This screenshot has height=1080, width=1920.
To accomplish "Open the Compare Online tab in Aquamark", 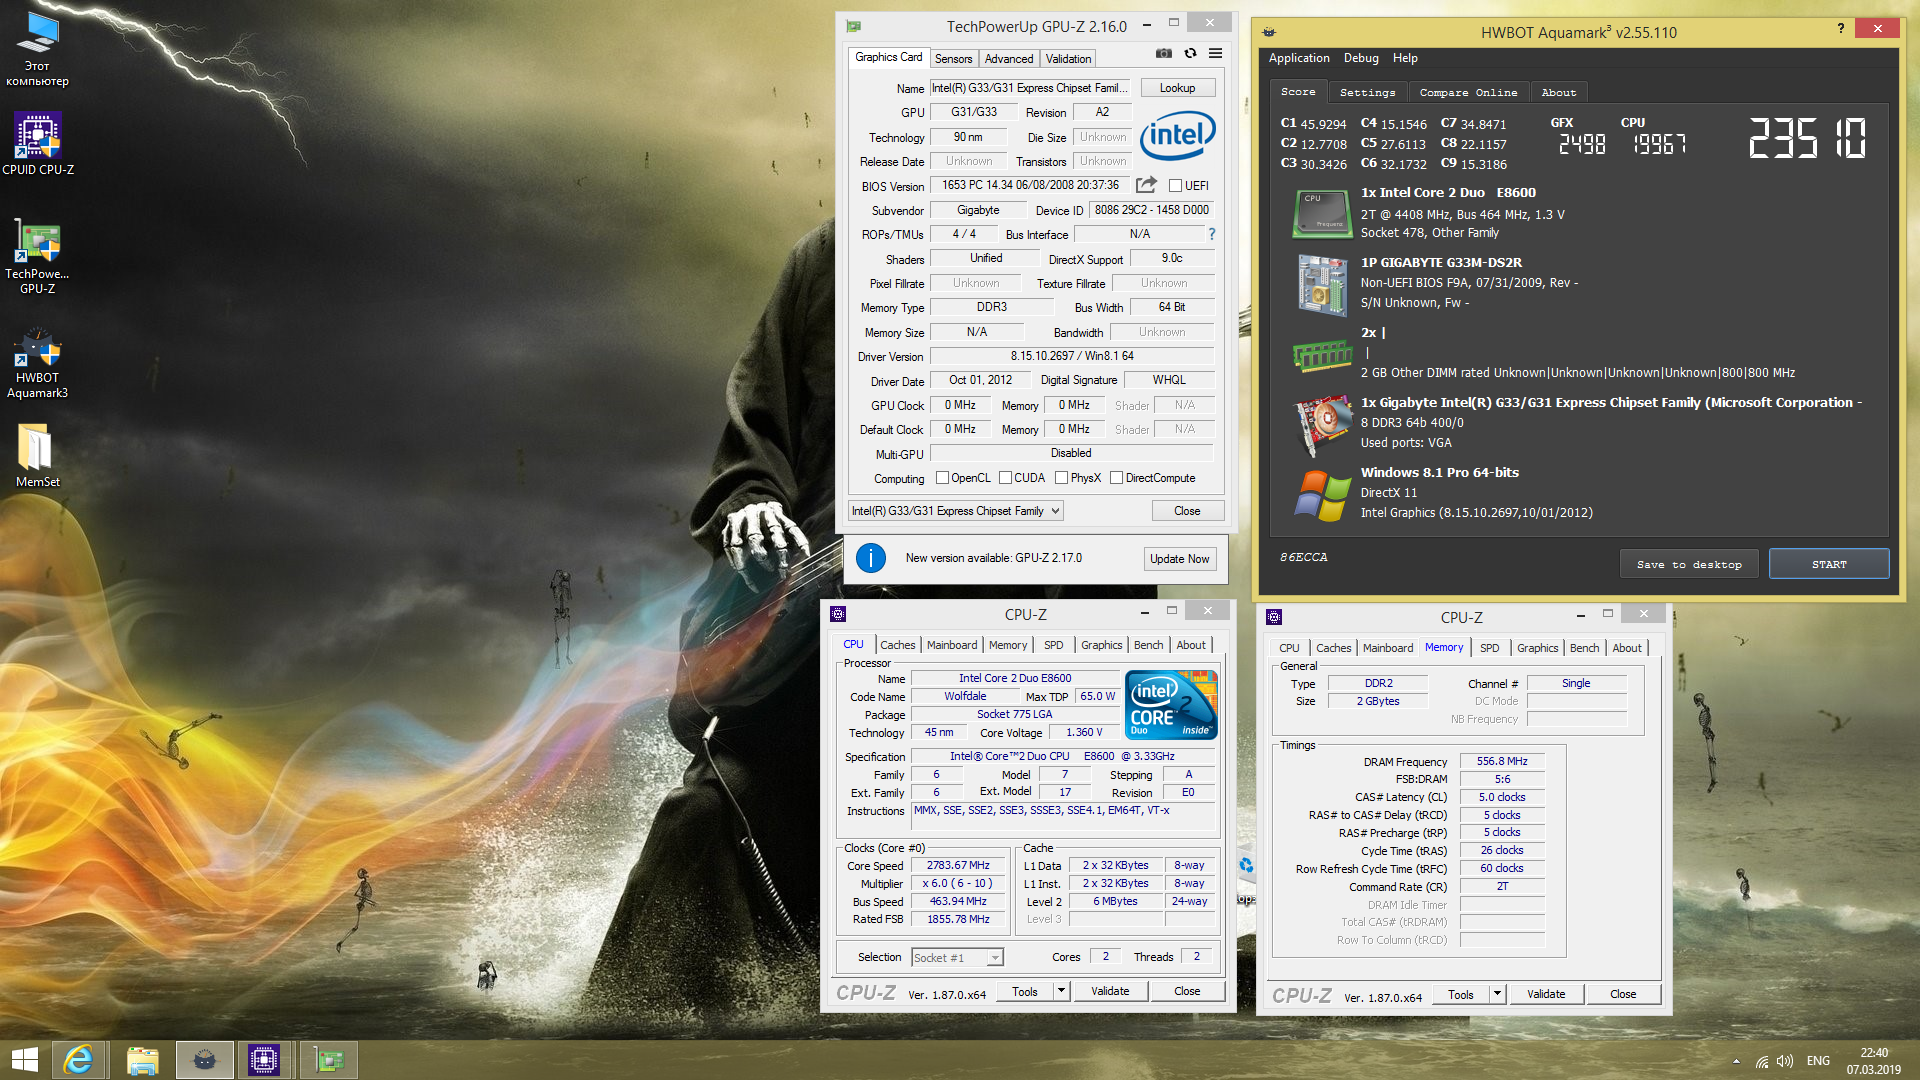I will tap(1468, 92).
